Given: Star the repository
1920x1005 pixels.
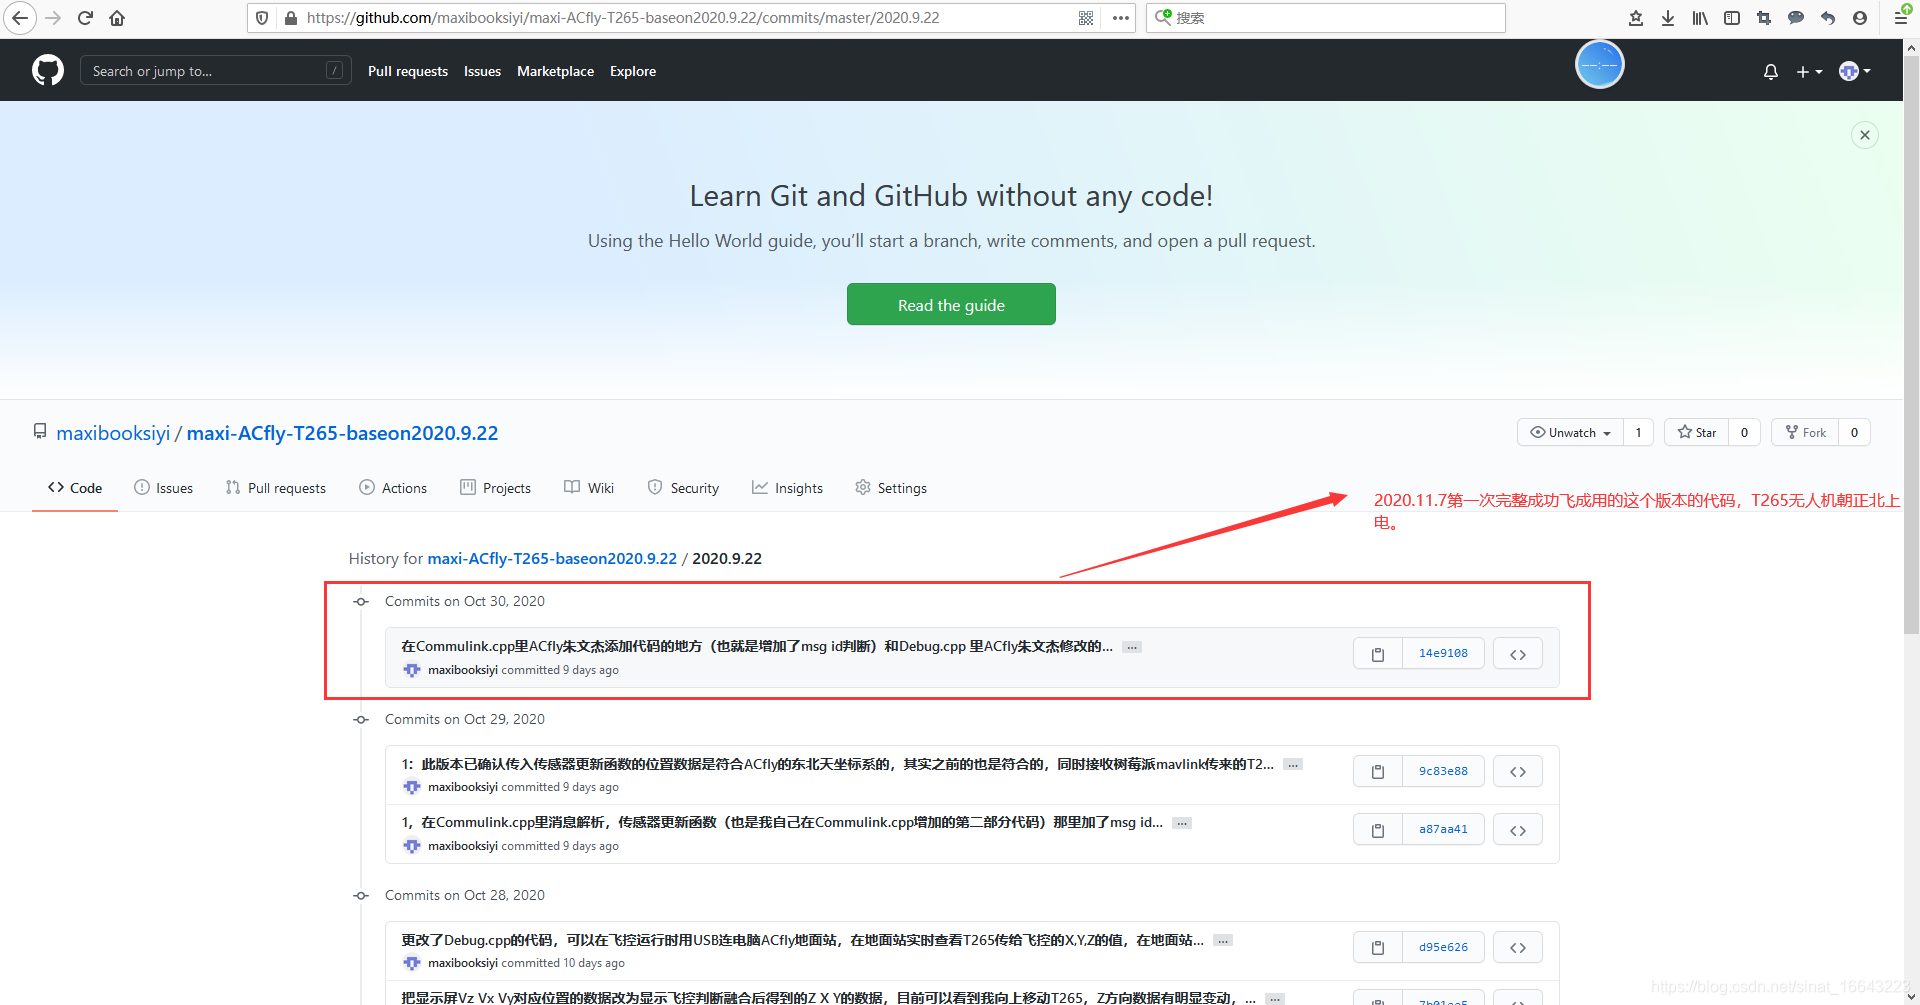Looking at the screenshot, I should click(1697, 432).
